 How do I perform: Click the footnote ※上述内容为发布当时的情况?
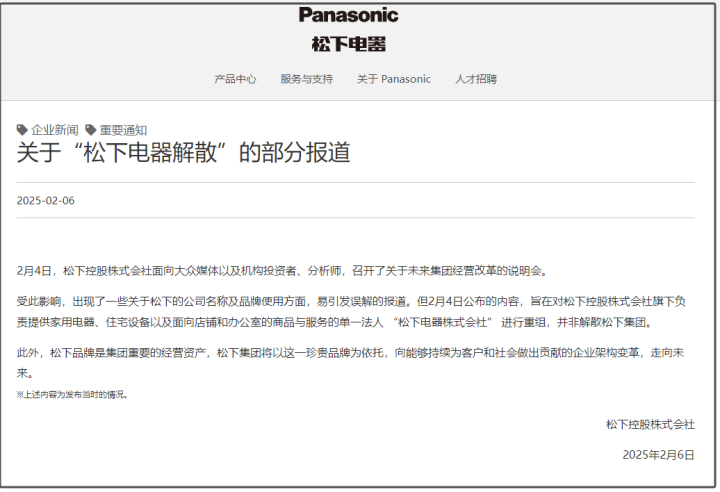[72, 395]
